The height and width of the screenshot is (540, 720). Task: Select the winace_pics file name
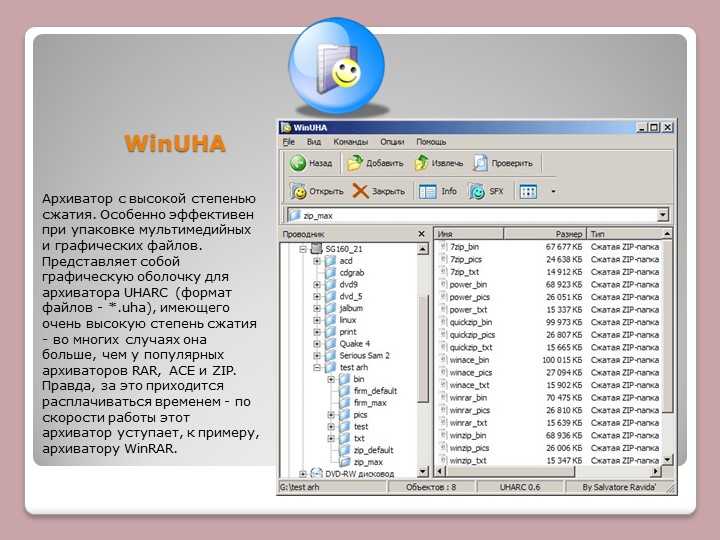point(471,372)
